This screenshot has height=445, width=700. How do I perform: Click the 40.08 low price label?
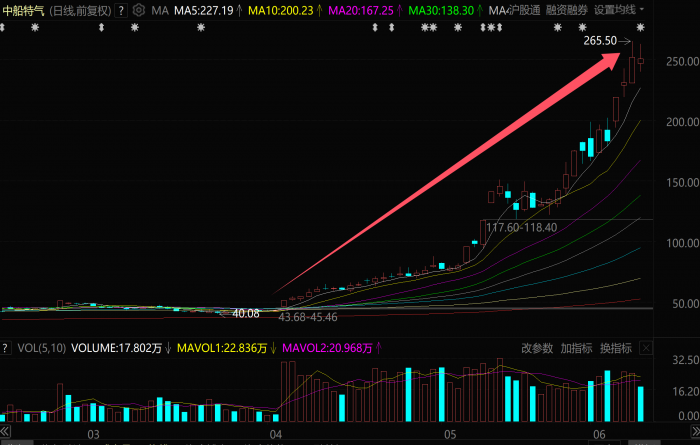(246, 313)
